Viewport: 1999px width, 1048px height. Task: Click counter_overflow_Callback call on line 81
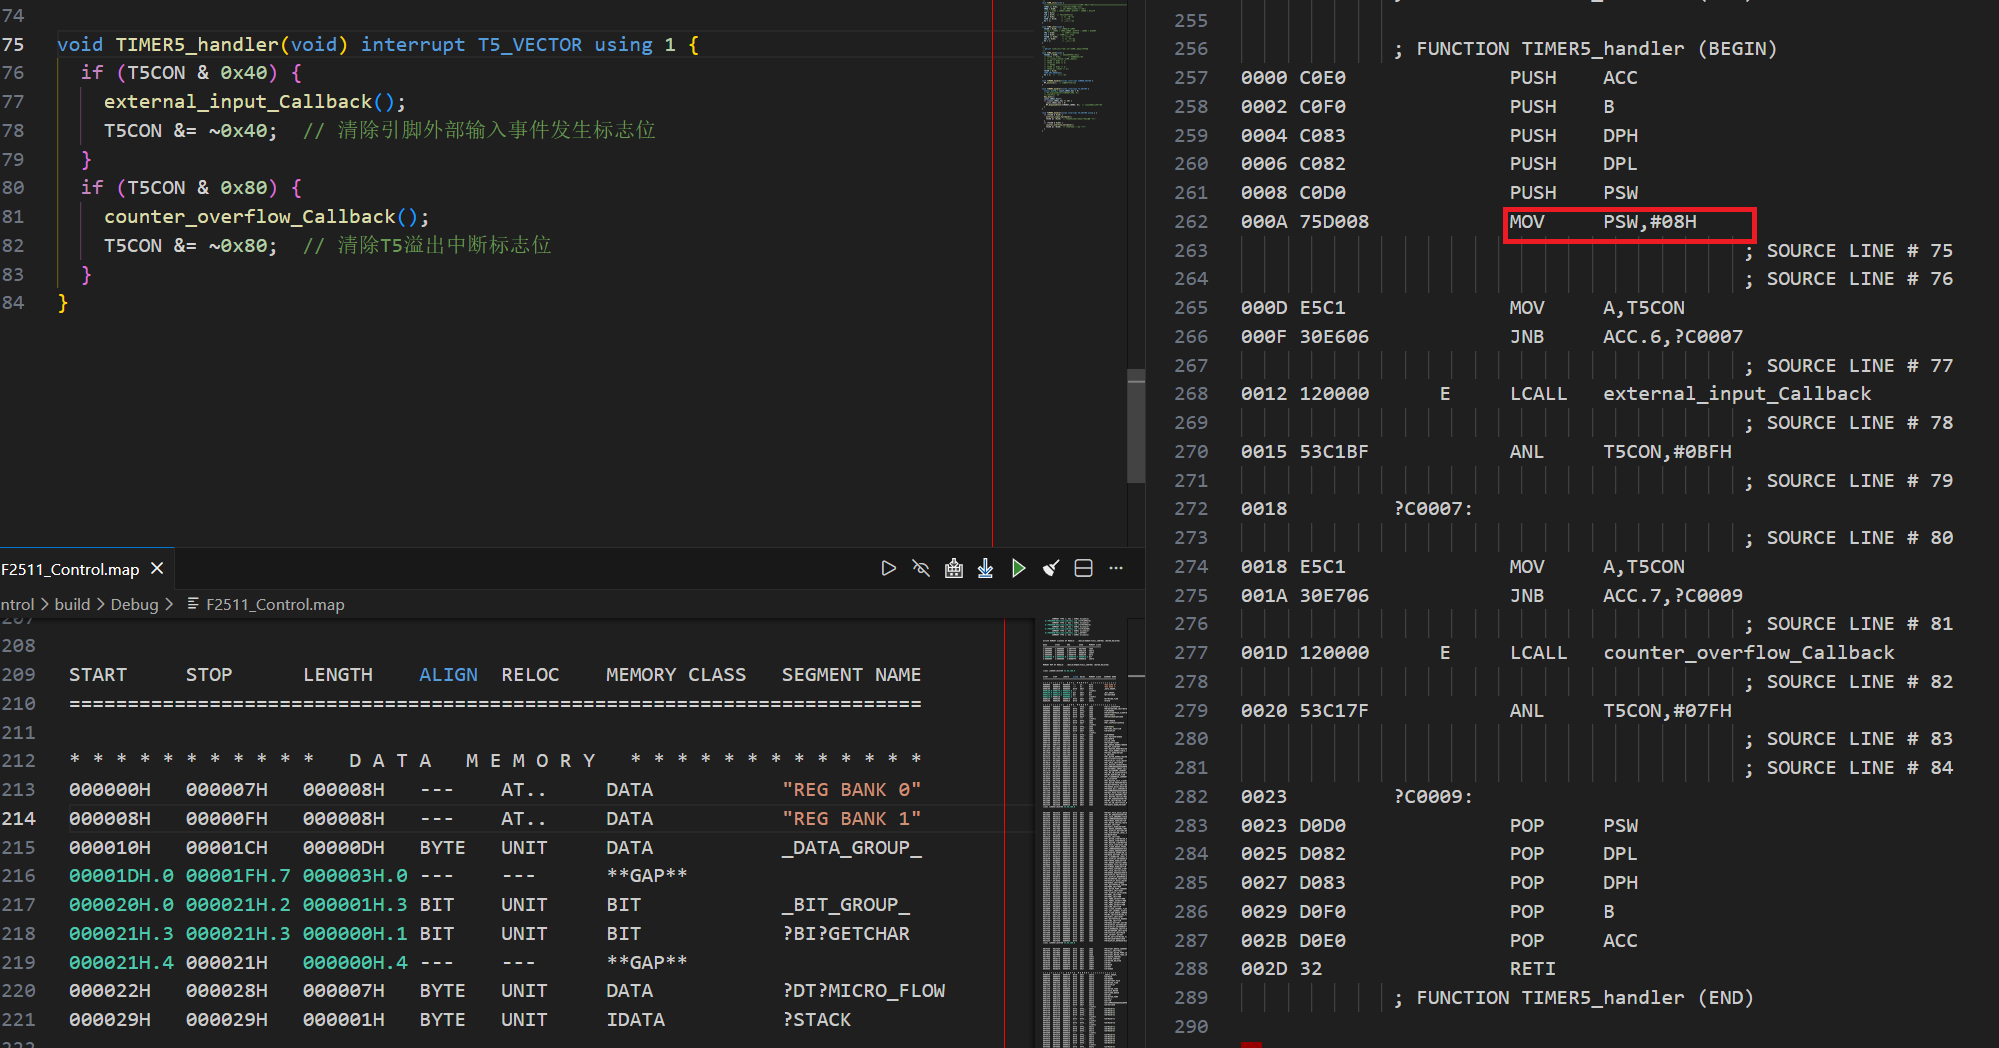click(x=250, y=217)
